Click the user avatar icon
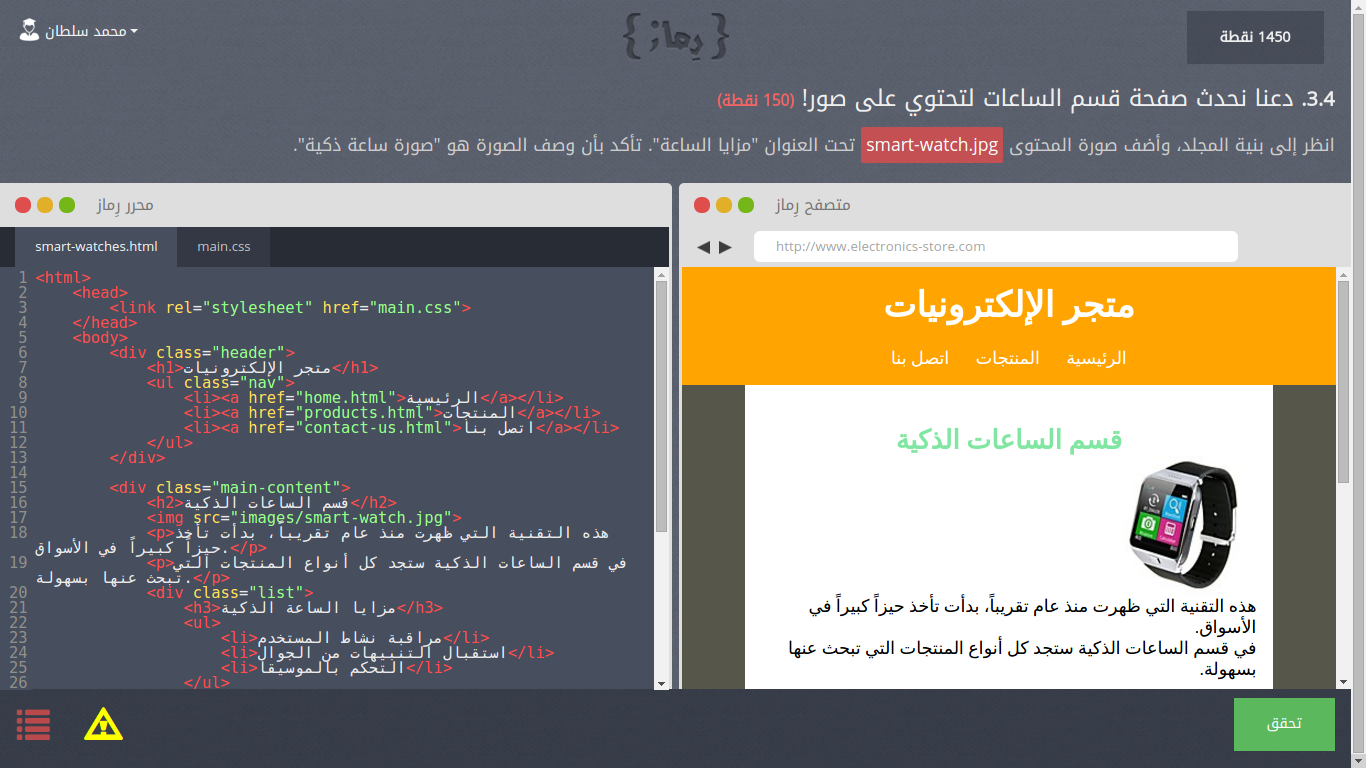Image resolution: width=1366 pixels, height=768 pixels. [x=29, y=30]
